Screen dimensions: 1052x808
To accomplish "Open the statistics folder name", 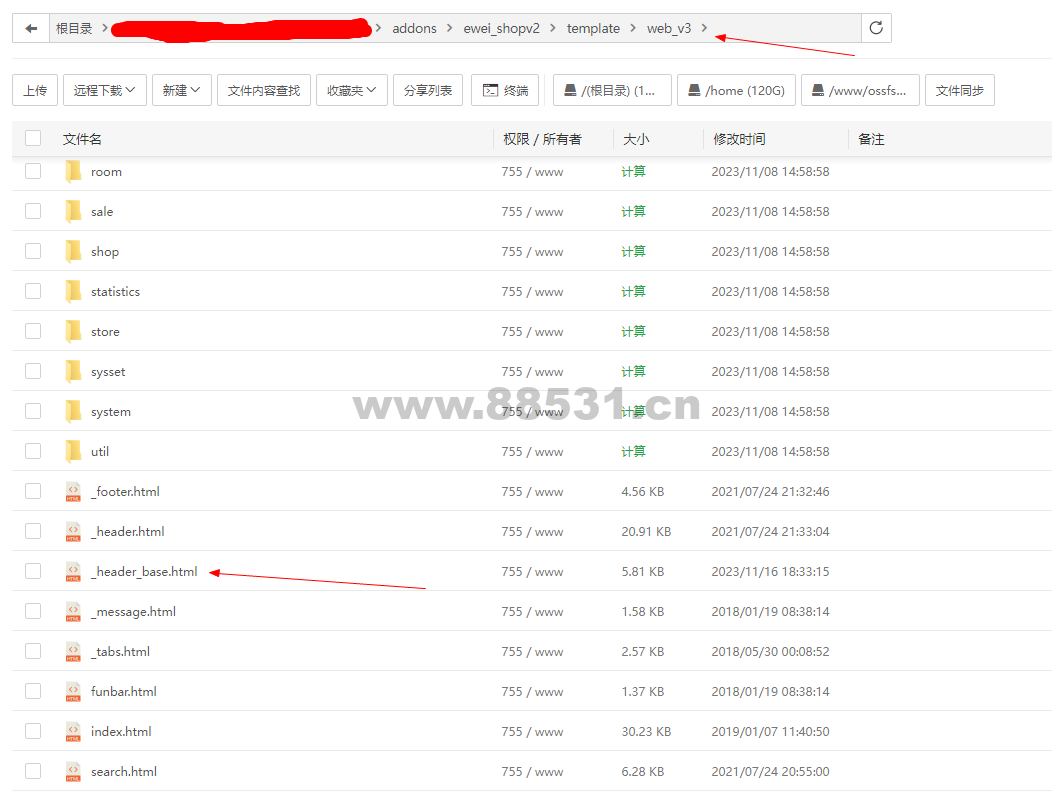I will 115,291.
